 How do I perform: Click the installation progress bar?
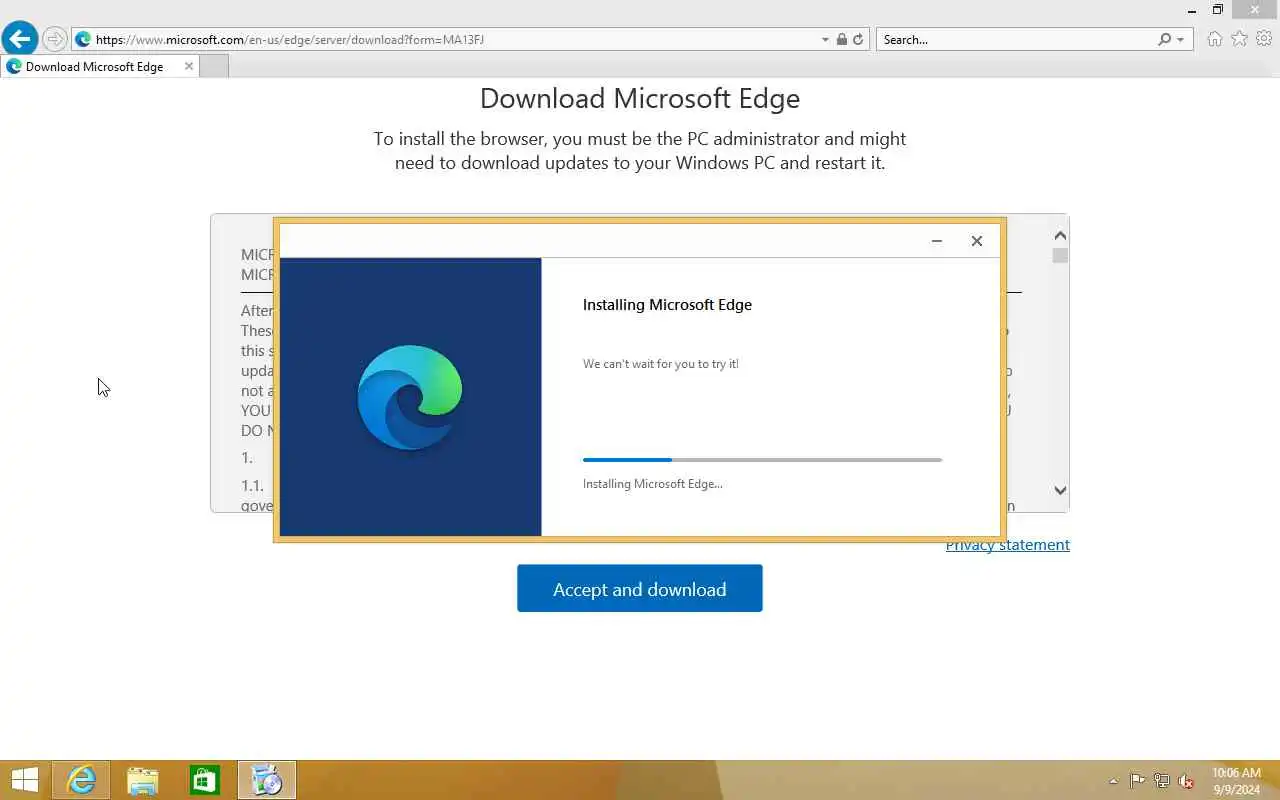point(762,460)
